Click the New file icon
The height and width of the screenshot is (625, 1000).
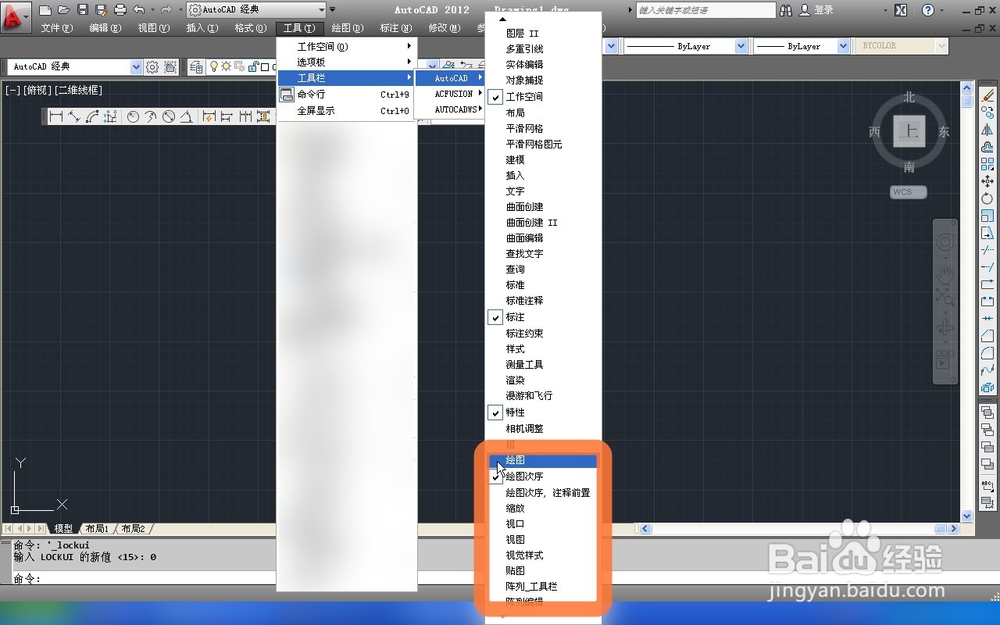coord(45,10)
